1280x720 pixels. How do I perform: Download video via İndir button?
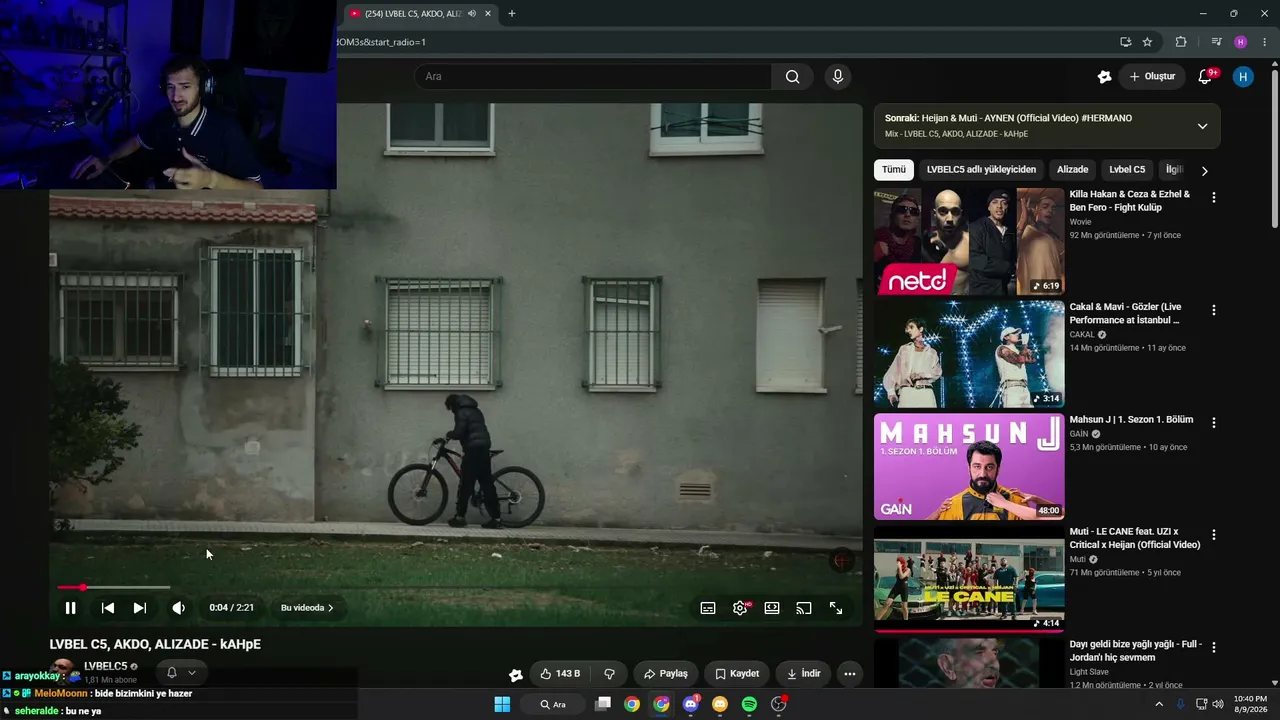pos(804,674)
